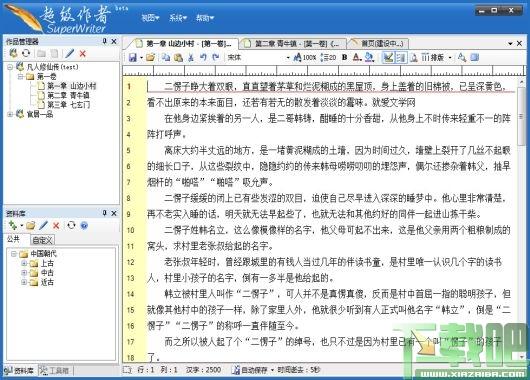Click new work icon in 作品管理器 toolbar
530x380 pixels.
[x=13, y=53]
